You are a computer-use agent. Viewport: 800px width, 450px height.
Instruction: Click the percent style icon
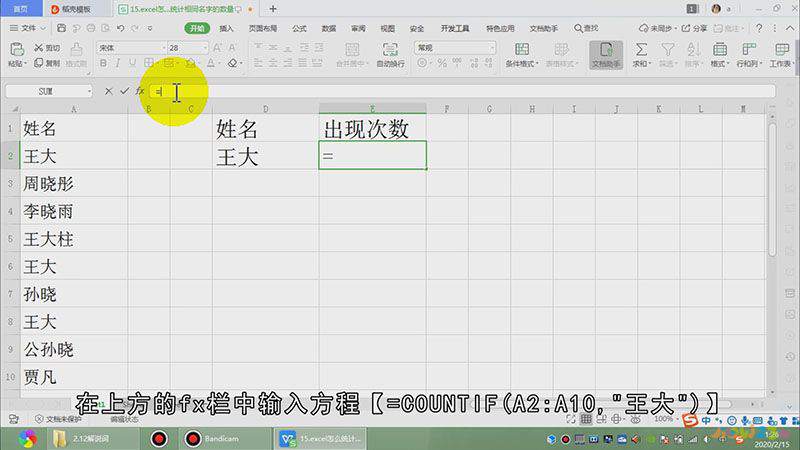442,63
